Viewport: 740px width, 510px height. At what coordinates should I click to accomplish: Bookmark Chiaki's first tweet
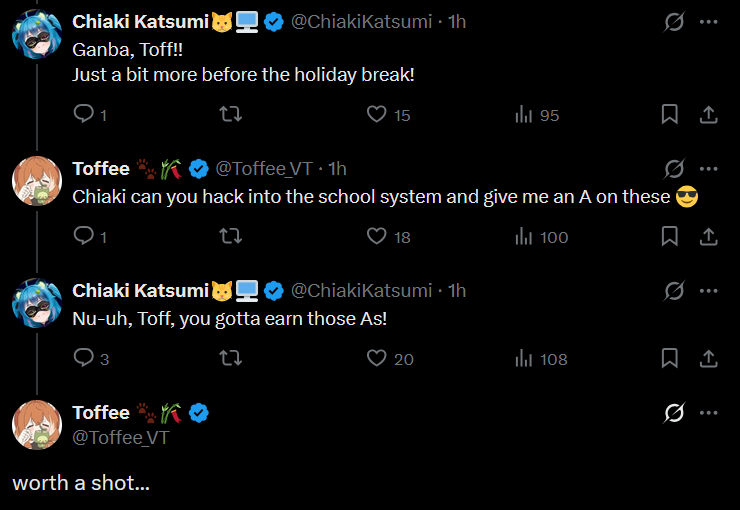click(x=670, y=115)
